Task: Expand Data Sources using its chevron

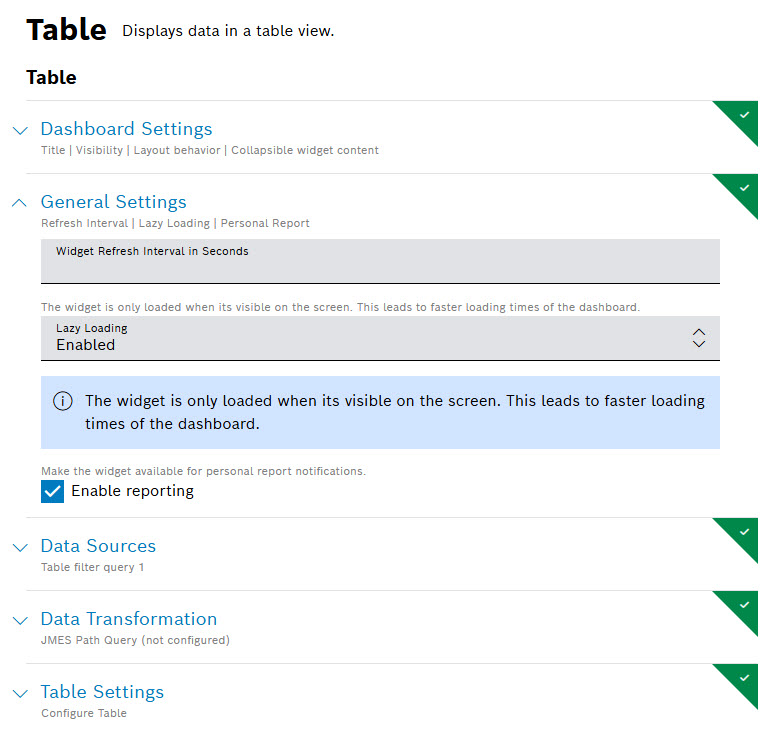Action: click(20, 547)
